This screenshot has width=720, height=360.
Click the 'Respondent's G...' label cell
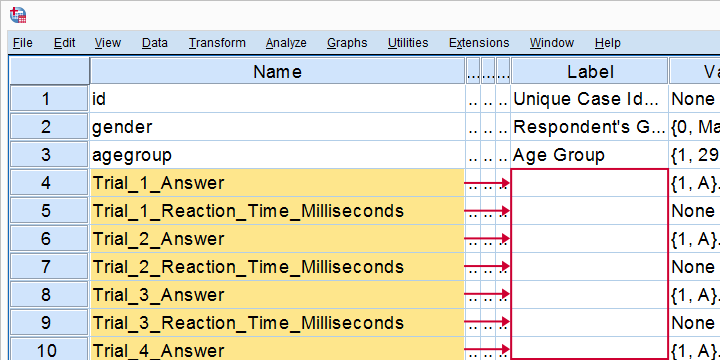pos(590,127)
